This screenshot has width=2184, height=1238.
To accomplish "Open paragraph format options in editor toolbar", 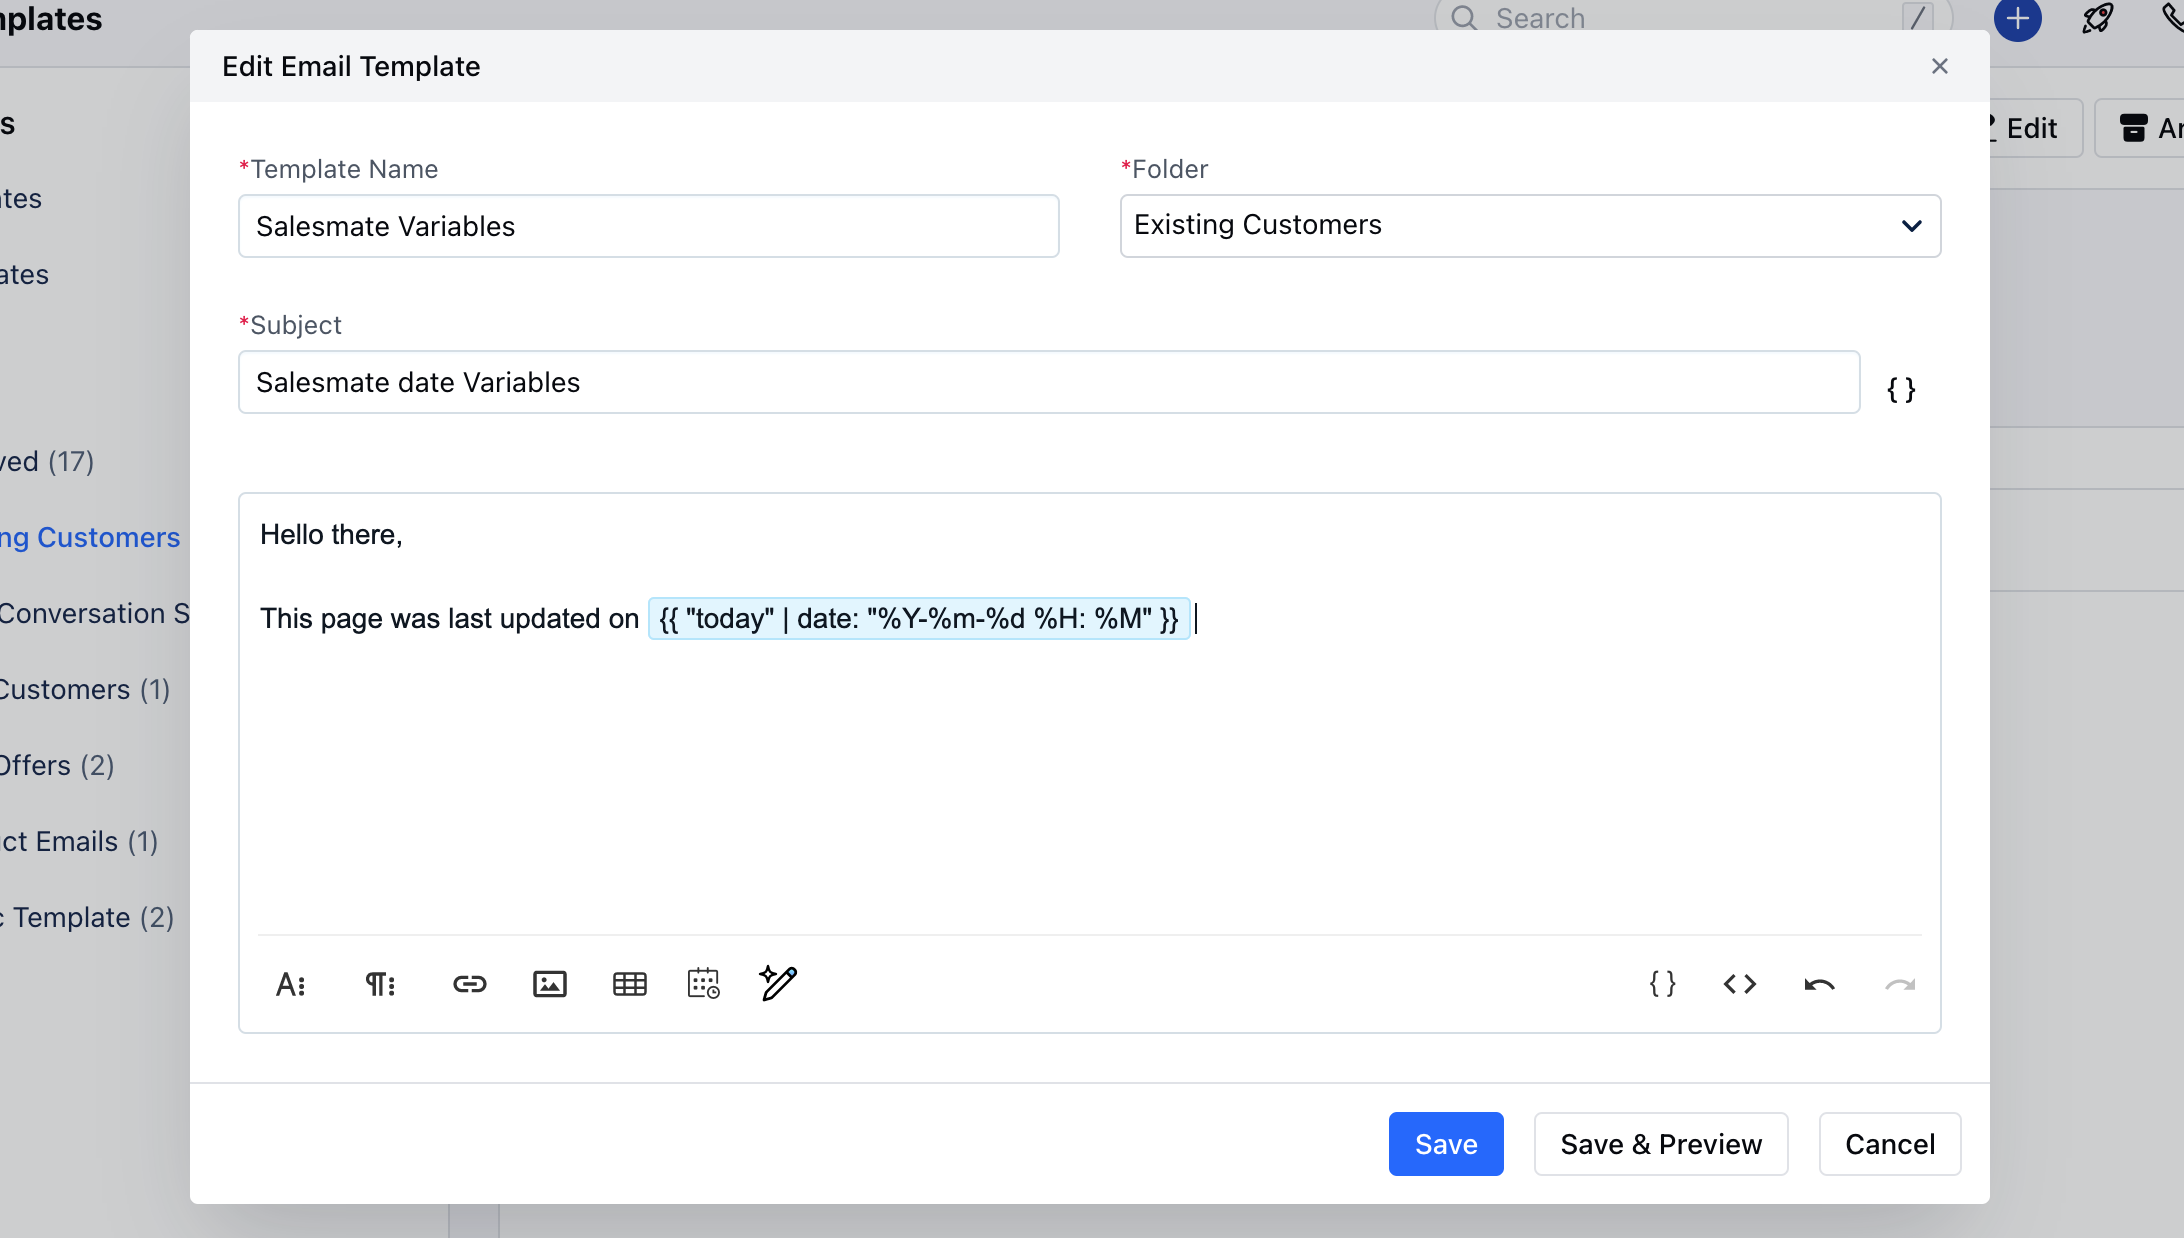I will (380, 985).
